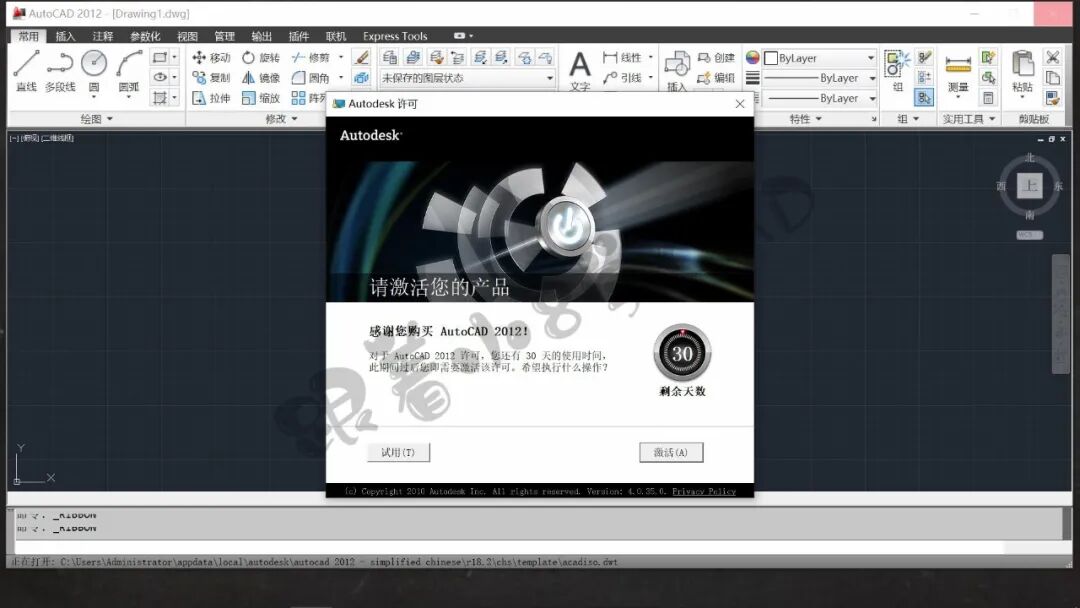Click the erase icon in 修改 panel
1080x608 pixels.
pyautogui.click(x=361, y=57)
